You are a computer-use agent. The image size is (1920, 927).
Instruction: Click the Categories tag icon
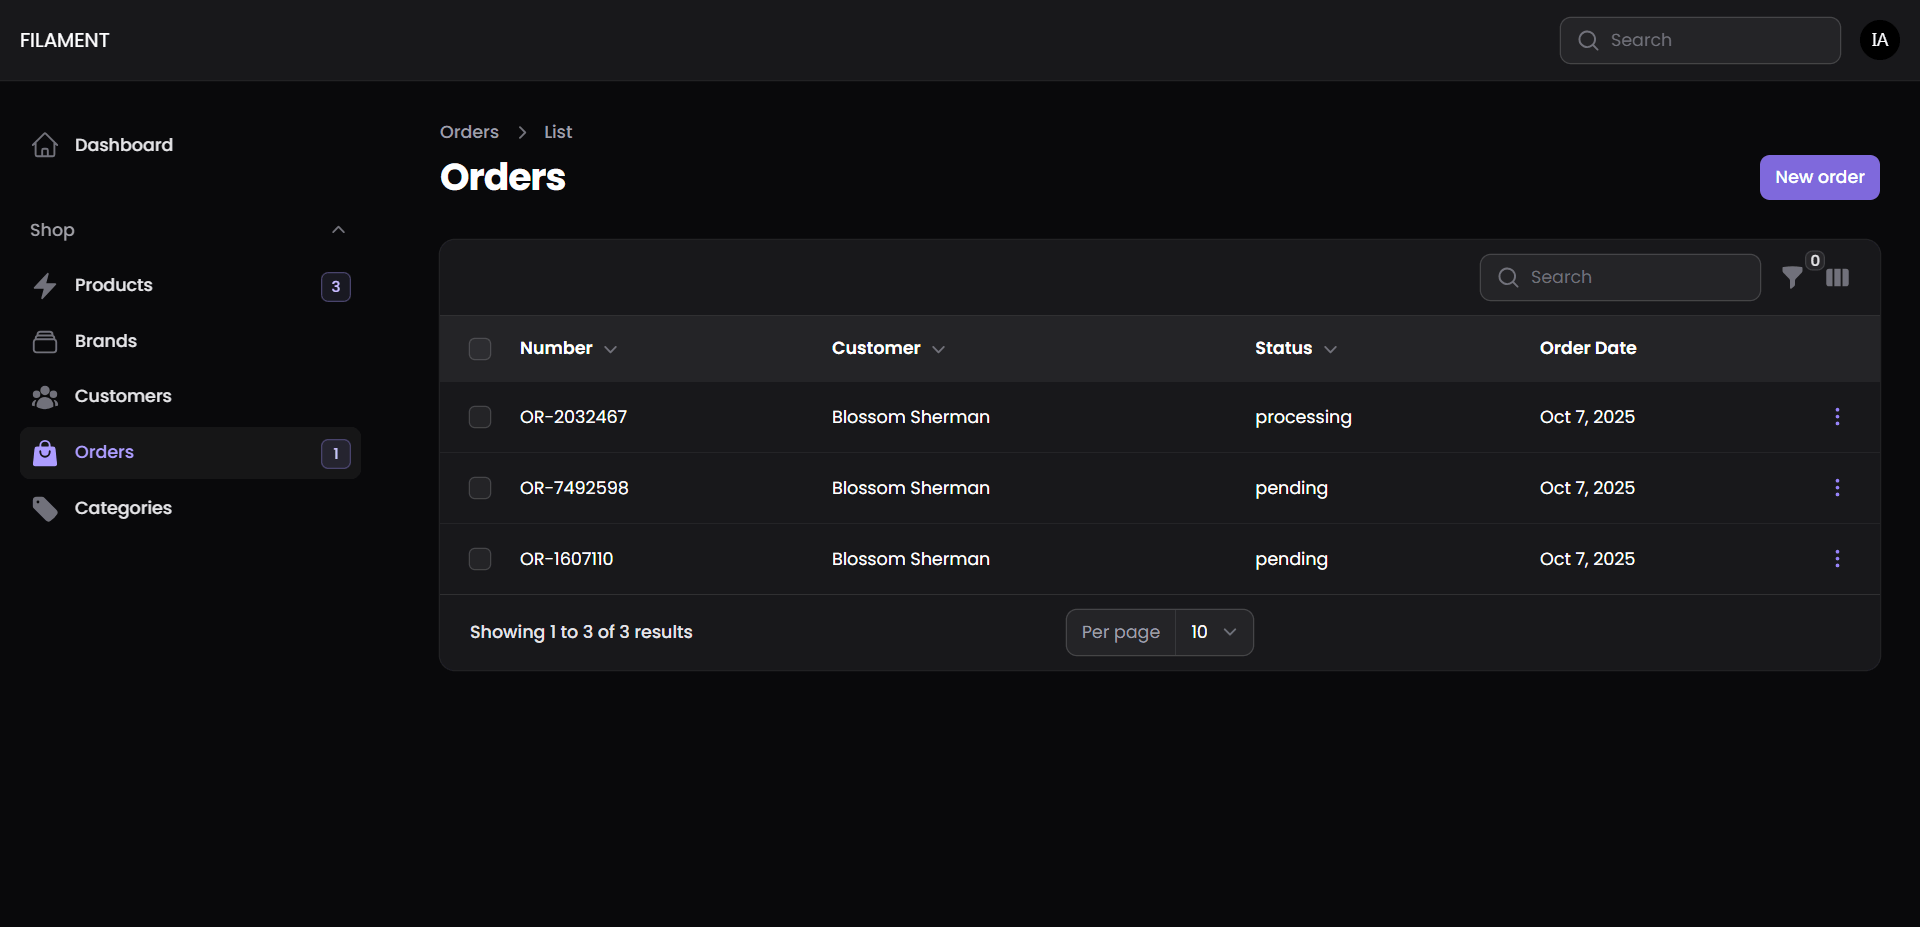point(45,509)
